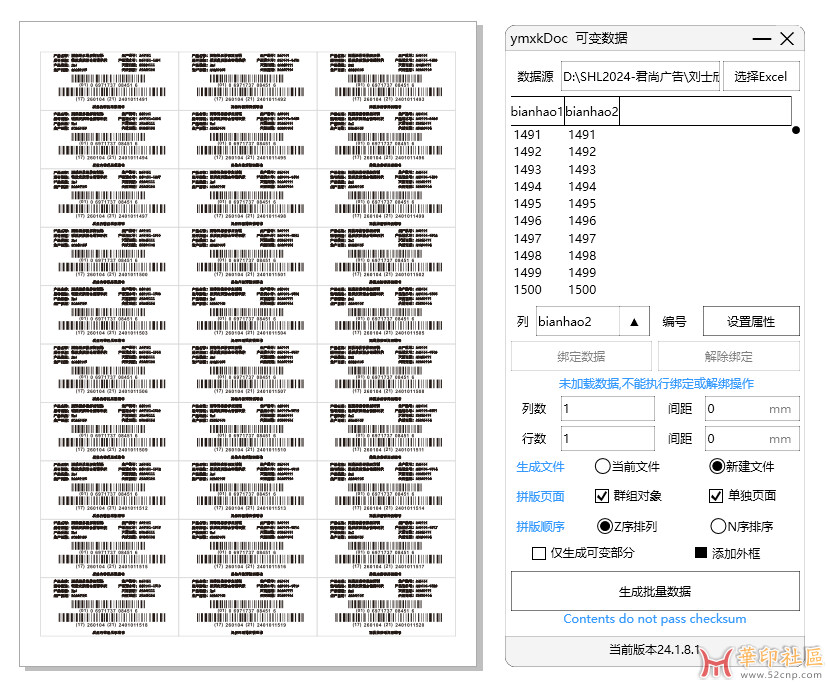Click the 生成文件 blue label
Screen dimensions: 826x682
[540, 467]
